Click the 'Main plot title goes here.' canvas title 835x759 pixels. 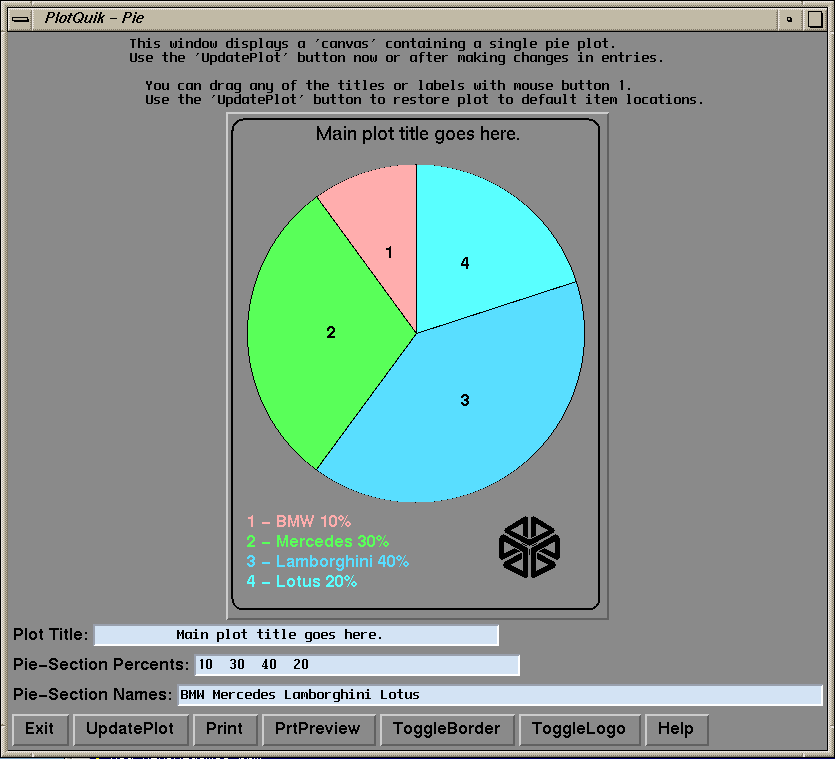click(x=418, y=134)
